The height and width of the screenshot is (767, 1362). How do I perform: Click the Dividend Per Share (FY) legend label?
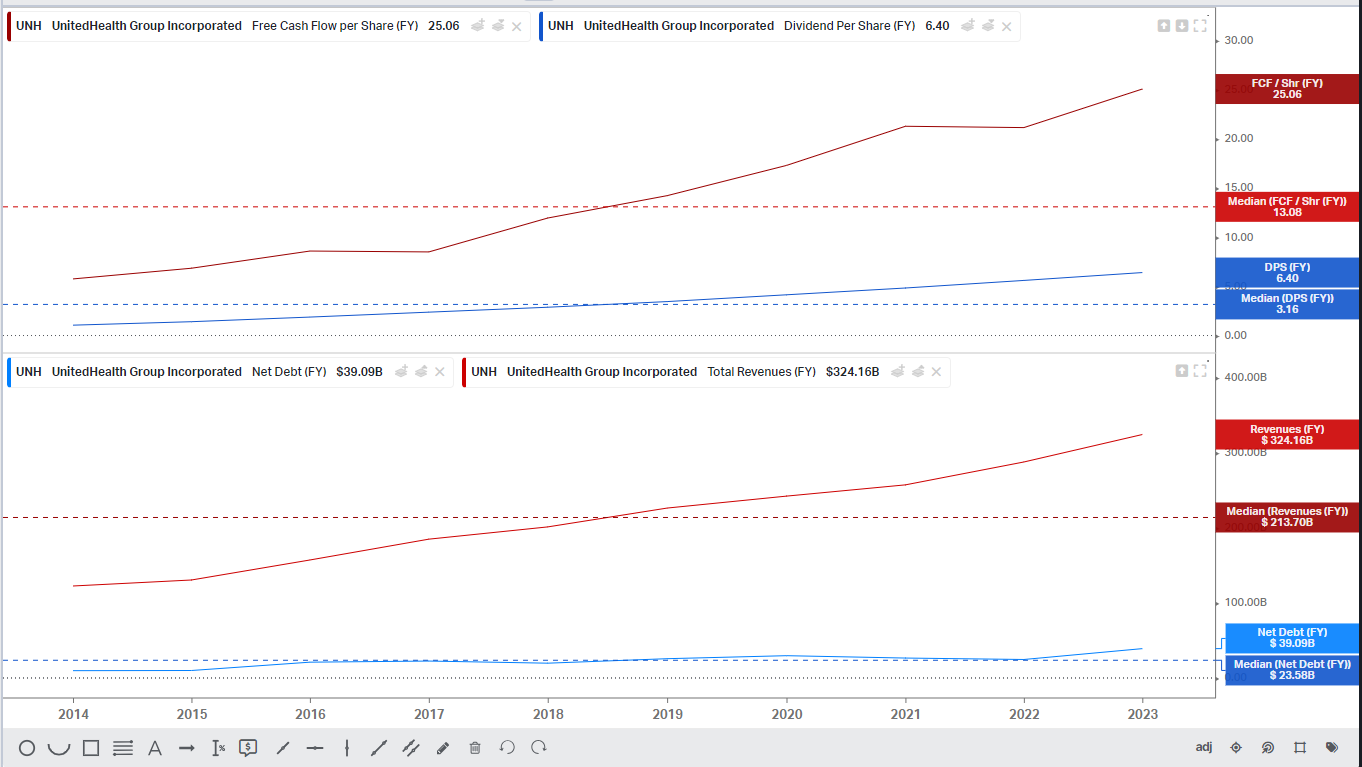(849, 26)
